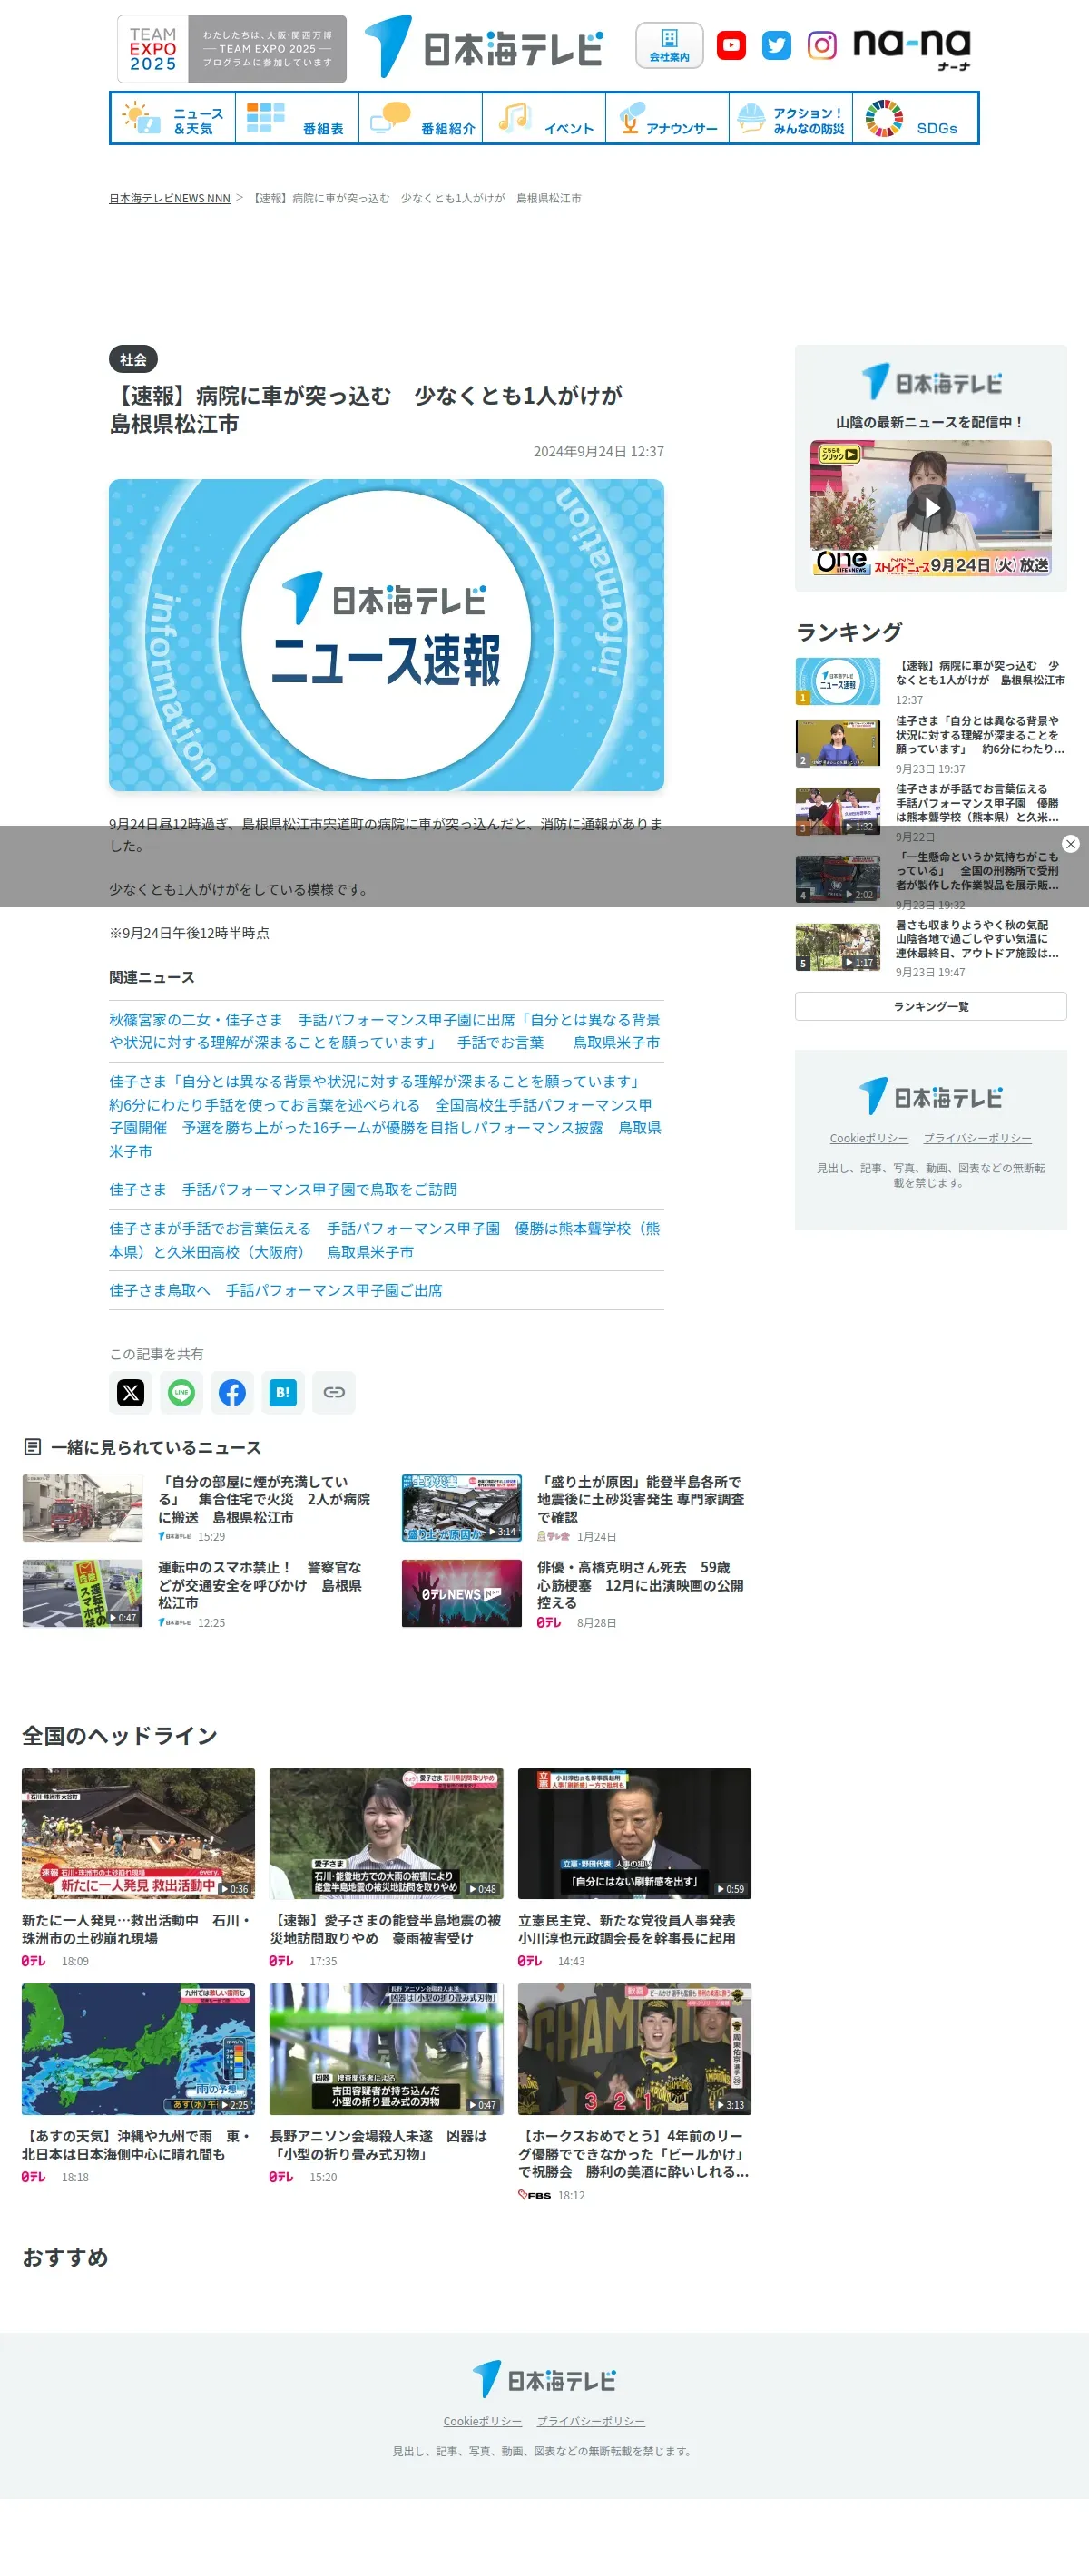The width and height of the screenshot is (1089, 2576).
Task: Open あすの天気 weather map thumbnail
Action: (138, 2049)
